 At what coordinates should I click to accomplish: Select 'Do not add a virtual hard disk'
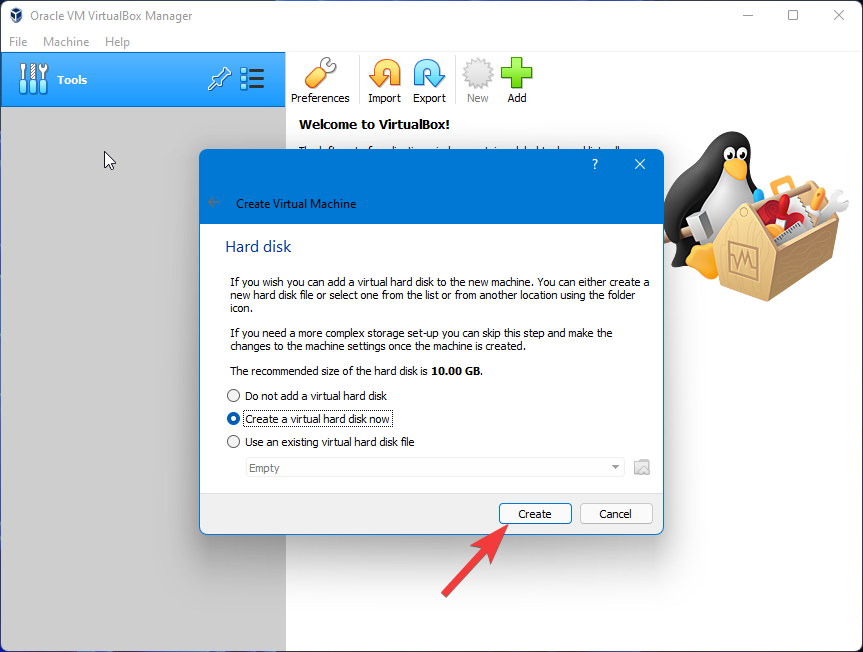233,395
